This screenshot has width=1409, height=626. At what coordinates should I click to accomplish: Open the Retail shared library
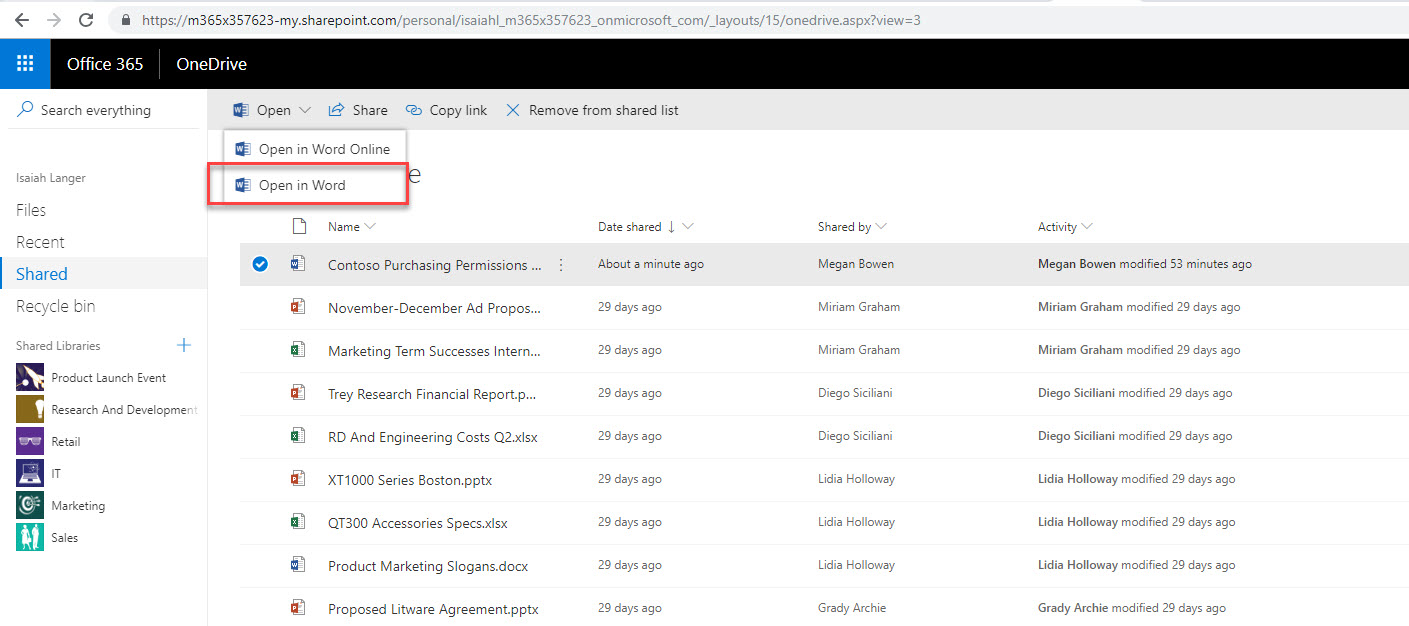pos(66,442)
